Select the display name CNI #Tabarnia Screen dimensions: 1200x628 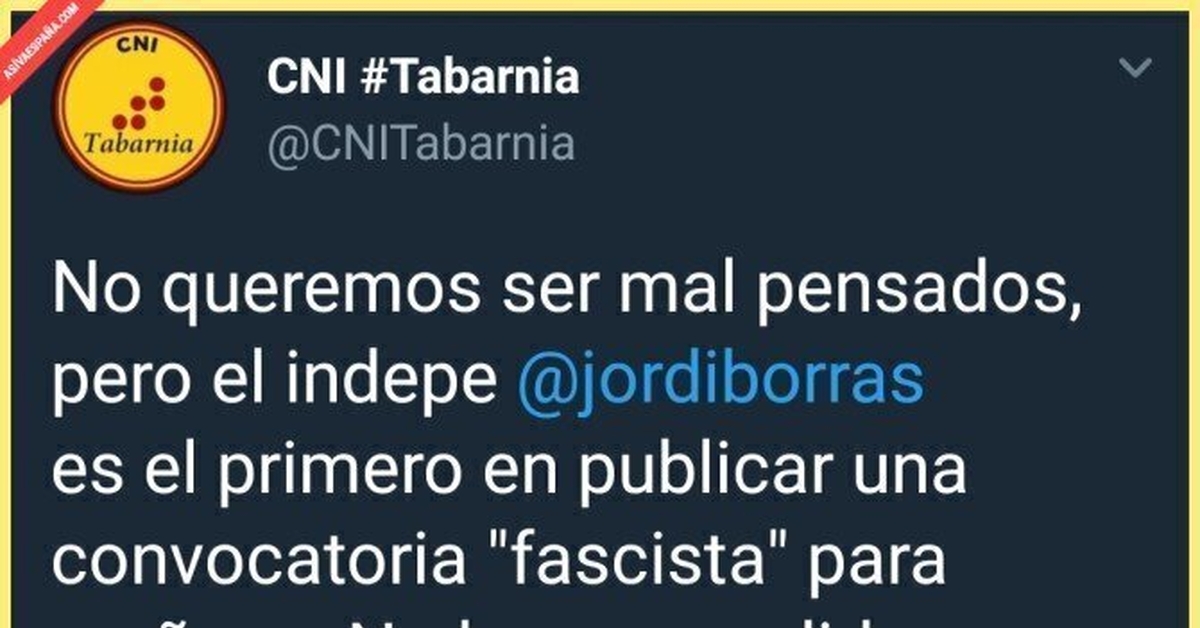423,78
